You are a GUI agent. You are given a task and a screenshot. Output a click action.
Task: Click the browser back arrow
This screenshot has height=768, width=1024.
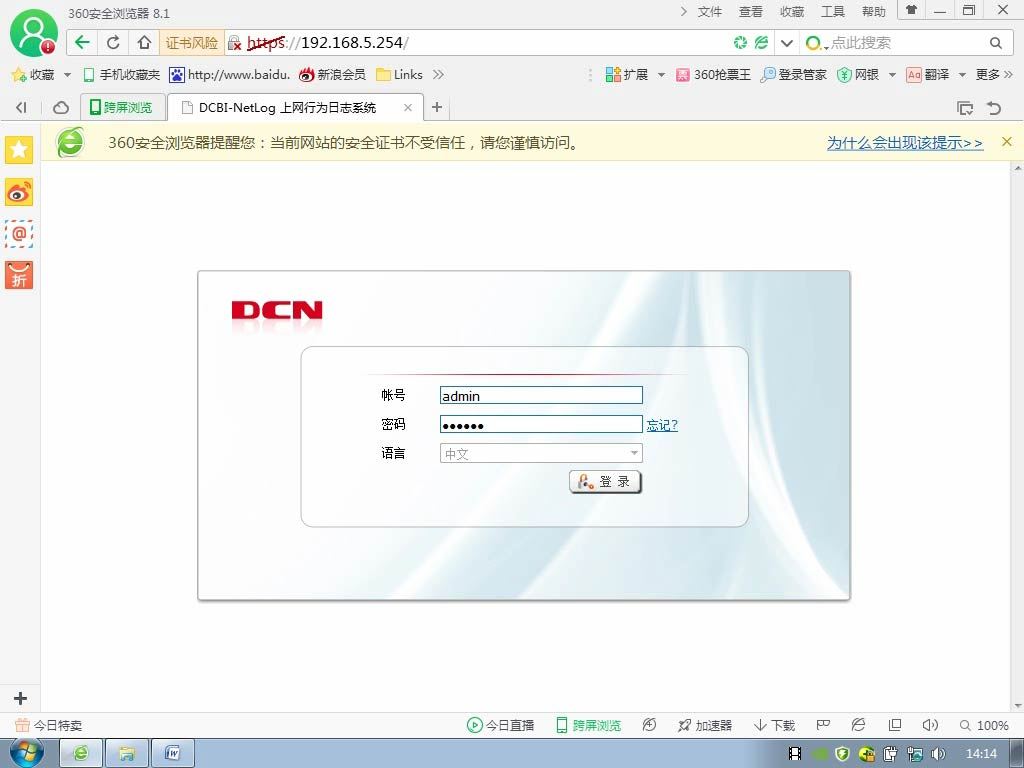pos(82,43)
